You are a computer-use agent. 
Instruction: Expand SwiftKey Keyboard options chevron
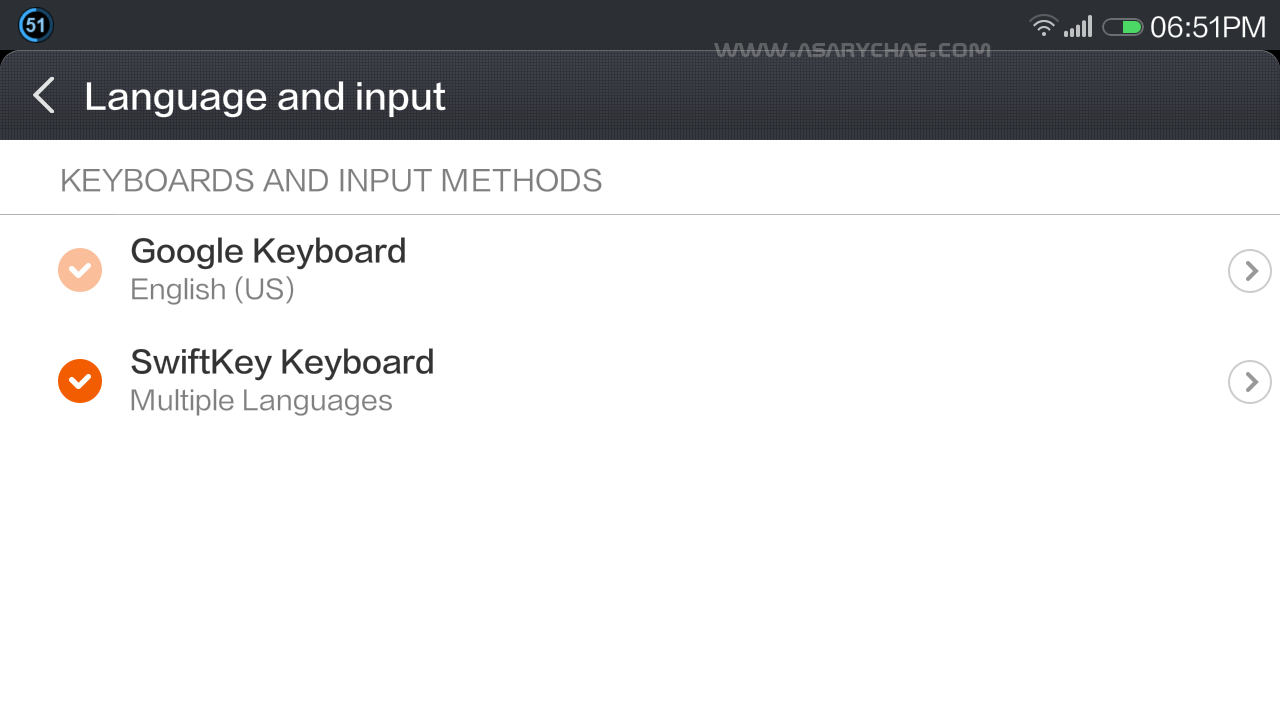[x=1249, y=382]
